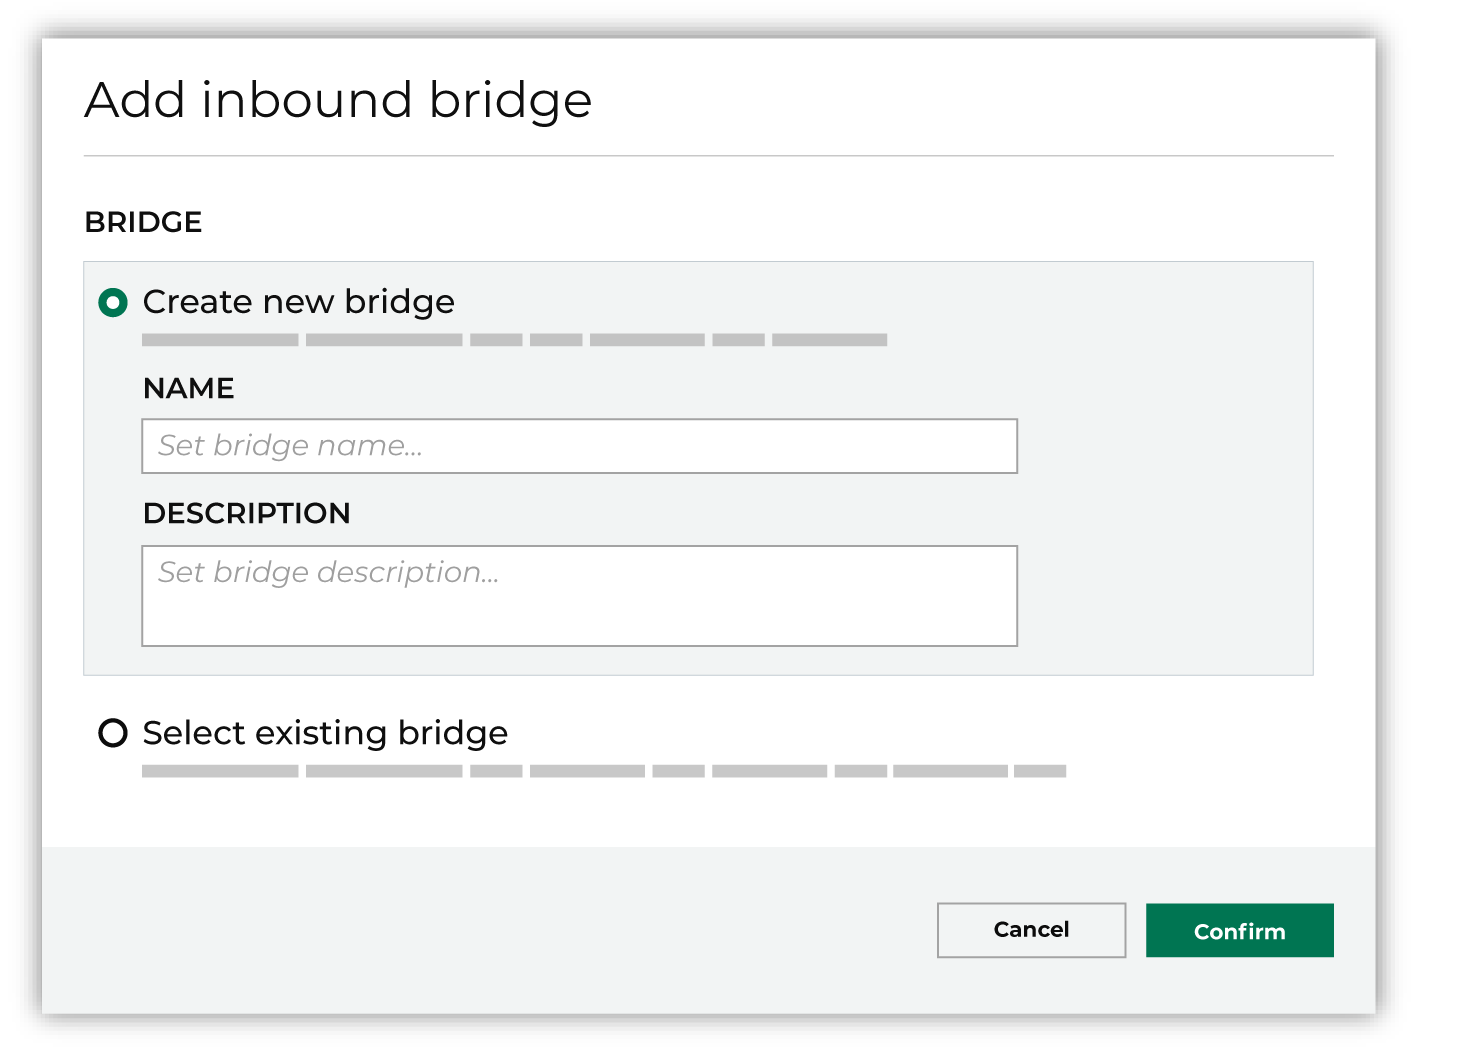Click the Create new bridge label text
This screenshot has height=1056, width=1476.
coord(299,302)
